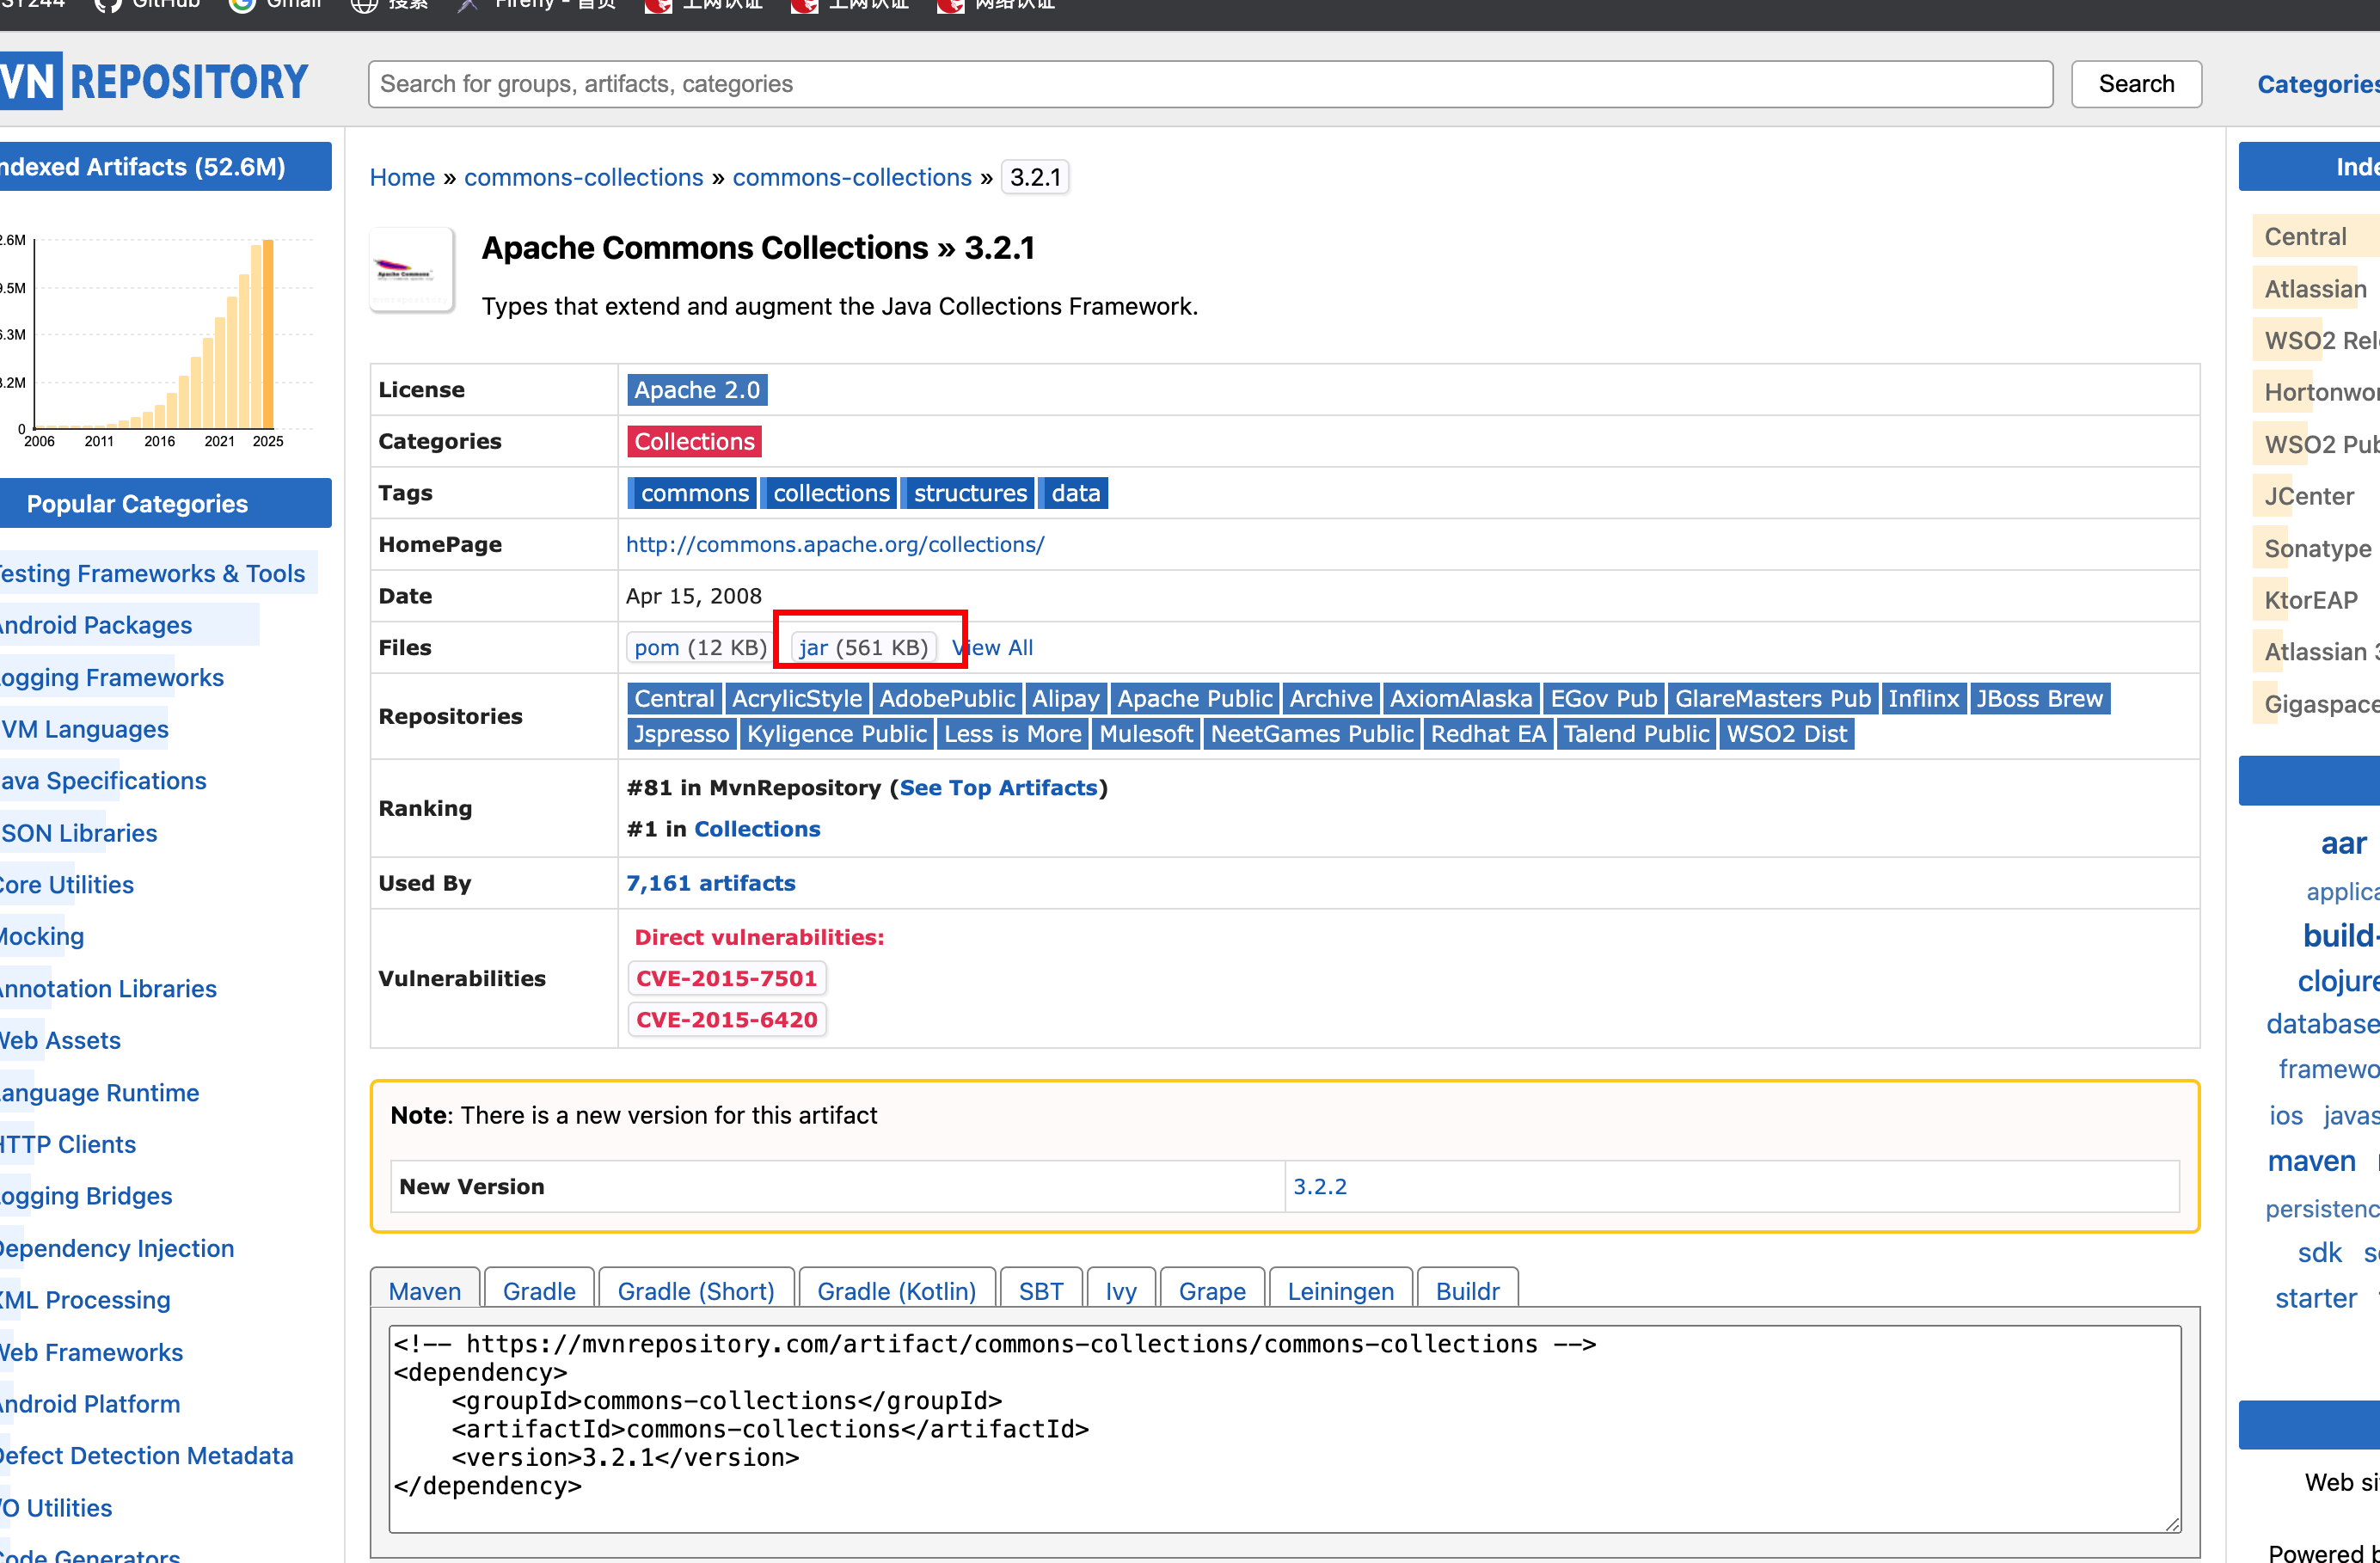Open the 7,161 artifacts usage link

click(710, 883)
